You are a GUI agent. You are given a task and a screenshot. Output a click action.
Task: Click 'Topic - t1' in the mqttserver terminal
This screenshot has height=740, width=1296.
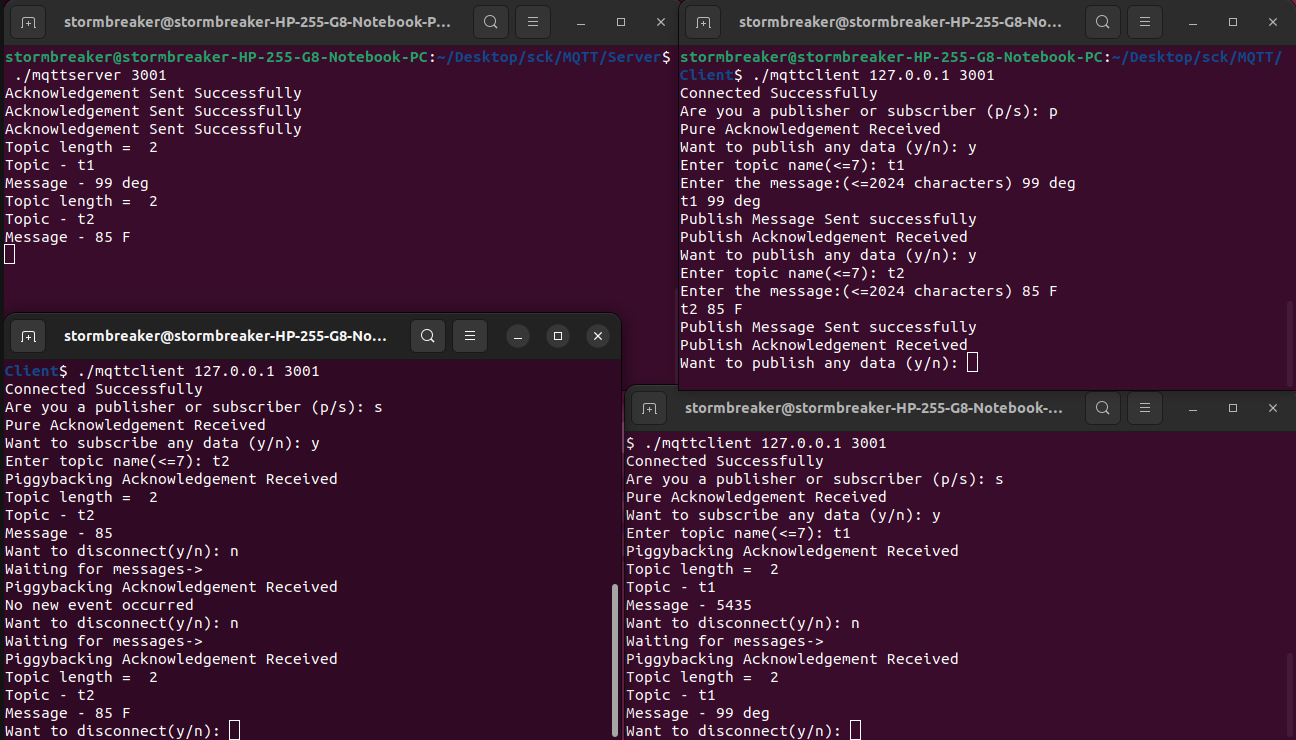pyautogui.click(x=50, y=165)
